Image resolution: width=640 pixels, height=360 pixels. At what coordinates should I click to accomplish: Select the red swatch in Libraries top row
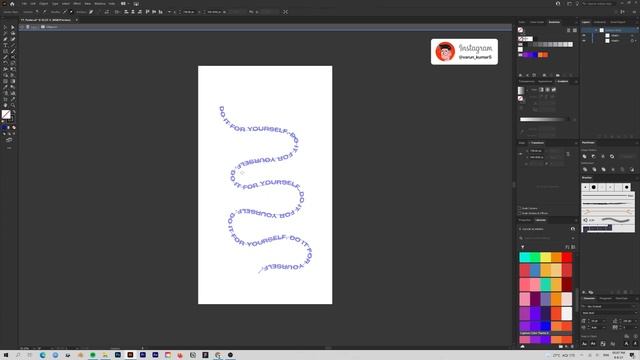pos(567,257)
